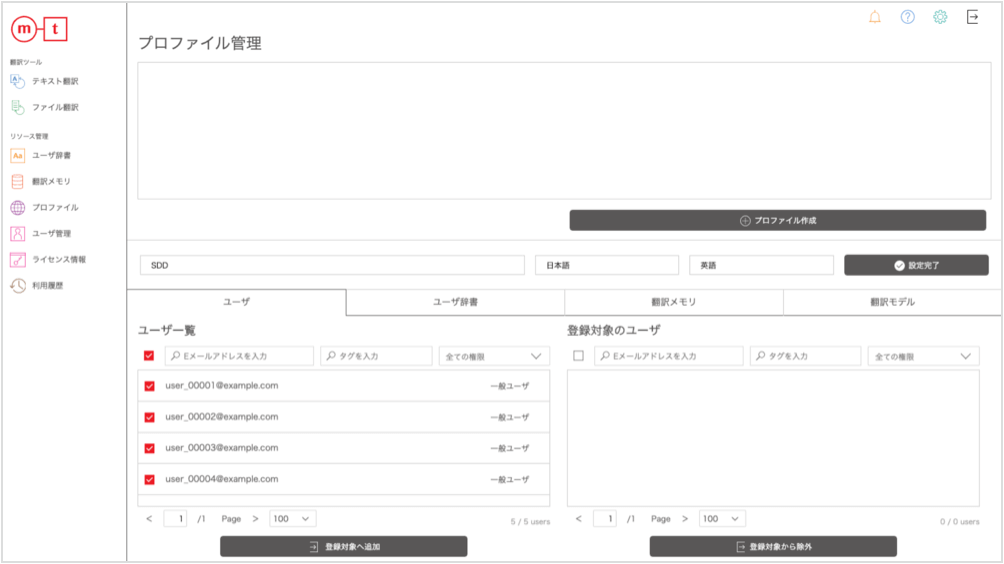This screenshot has height=564, width=1004.
Task: Click the ユーザ辞書 dictionary icon in sidebar
Action: 17,155
